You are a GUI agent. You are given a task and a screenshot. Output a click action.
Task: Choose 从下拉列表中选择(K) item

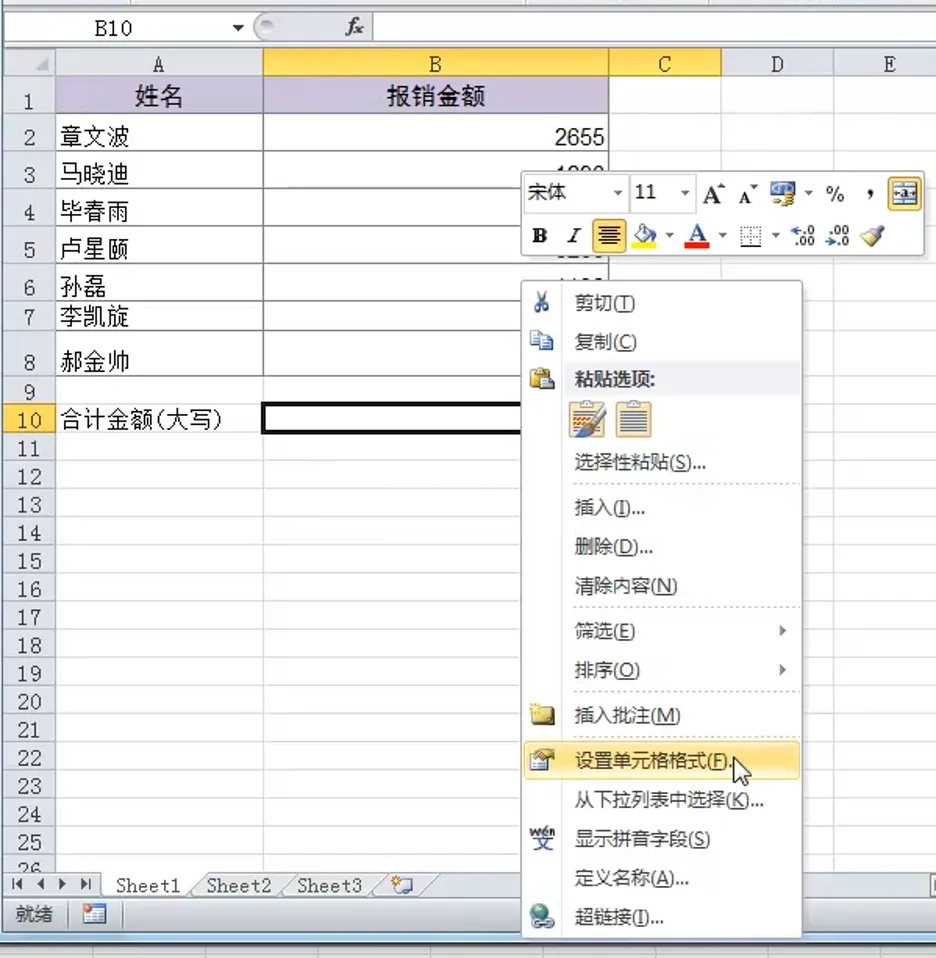(662, 800)
